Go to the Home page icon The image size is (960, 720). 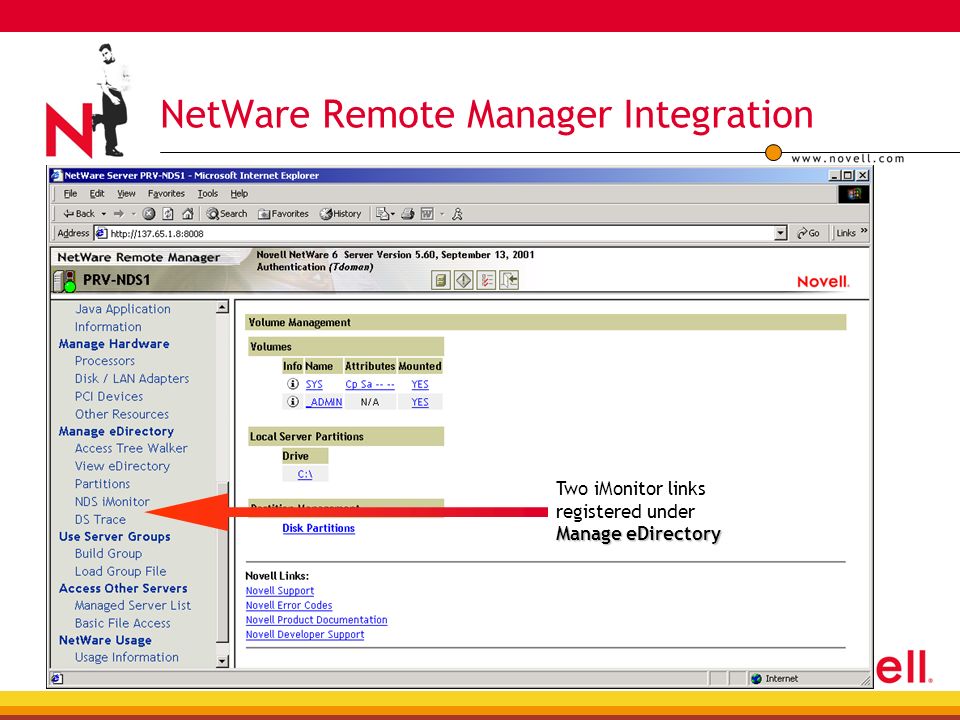(187, 214)
